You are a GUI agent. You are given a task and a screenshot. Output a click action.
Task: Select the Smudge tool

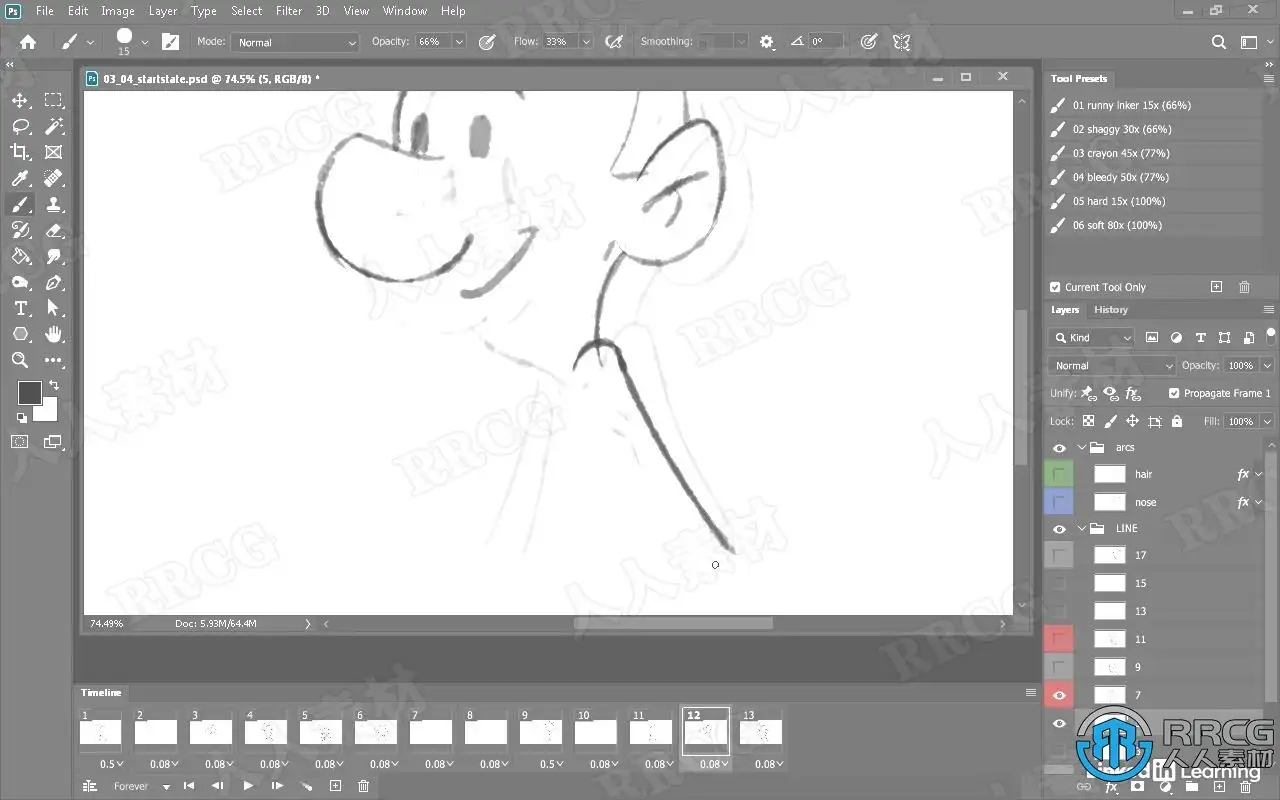click(54, 256)
